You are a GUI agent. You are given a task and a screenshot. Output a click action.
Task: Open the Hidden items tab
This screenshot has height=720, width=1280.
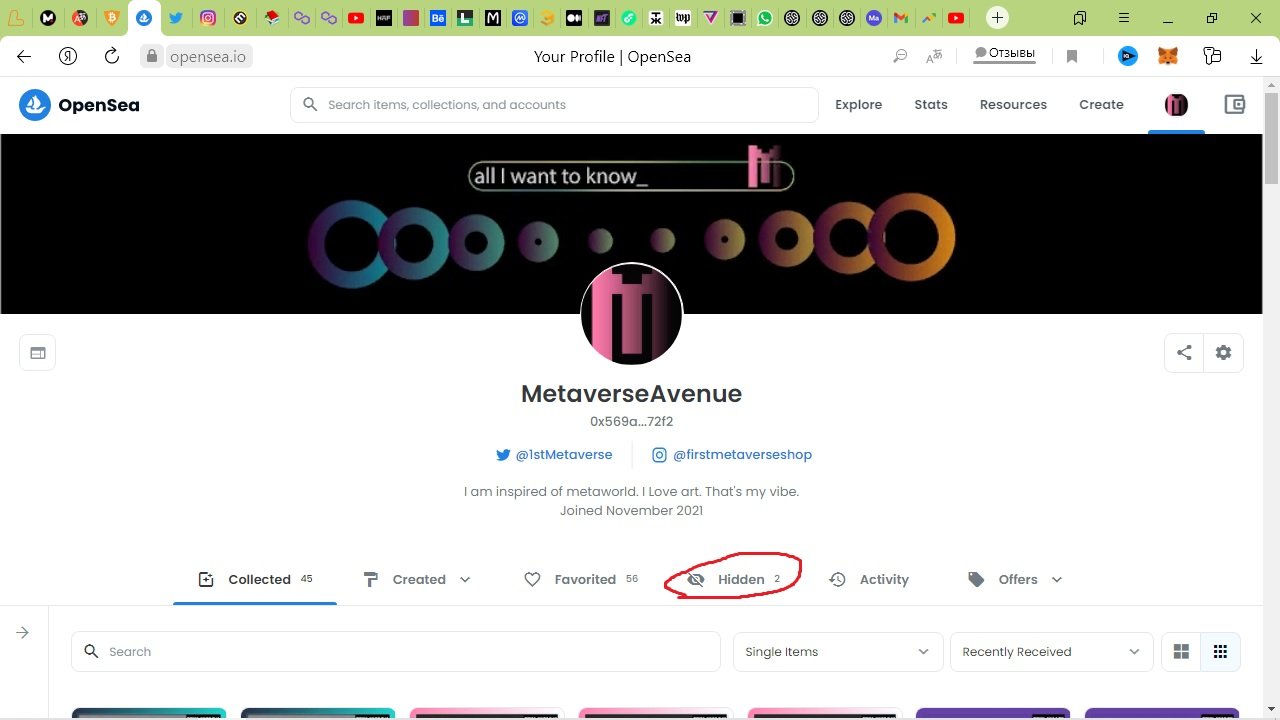pos(733,579)
